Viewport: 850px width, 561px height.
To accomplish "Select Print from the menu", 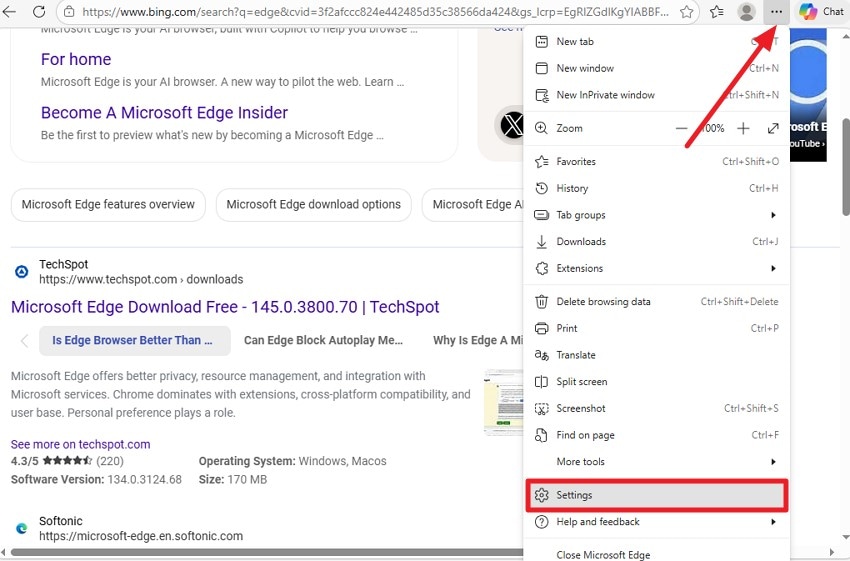I will click(656, 328).
